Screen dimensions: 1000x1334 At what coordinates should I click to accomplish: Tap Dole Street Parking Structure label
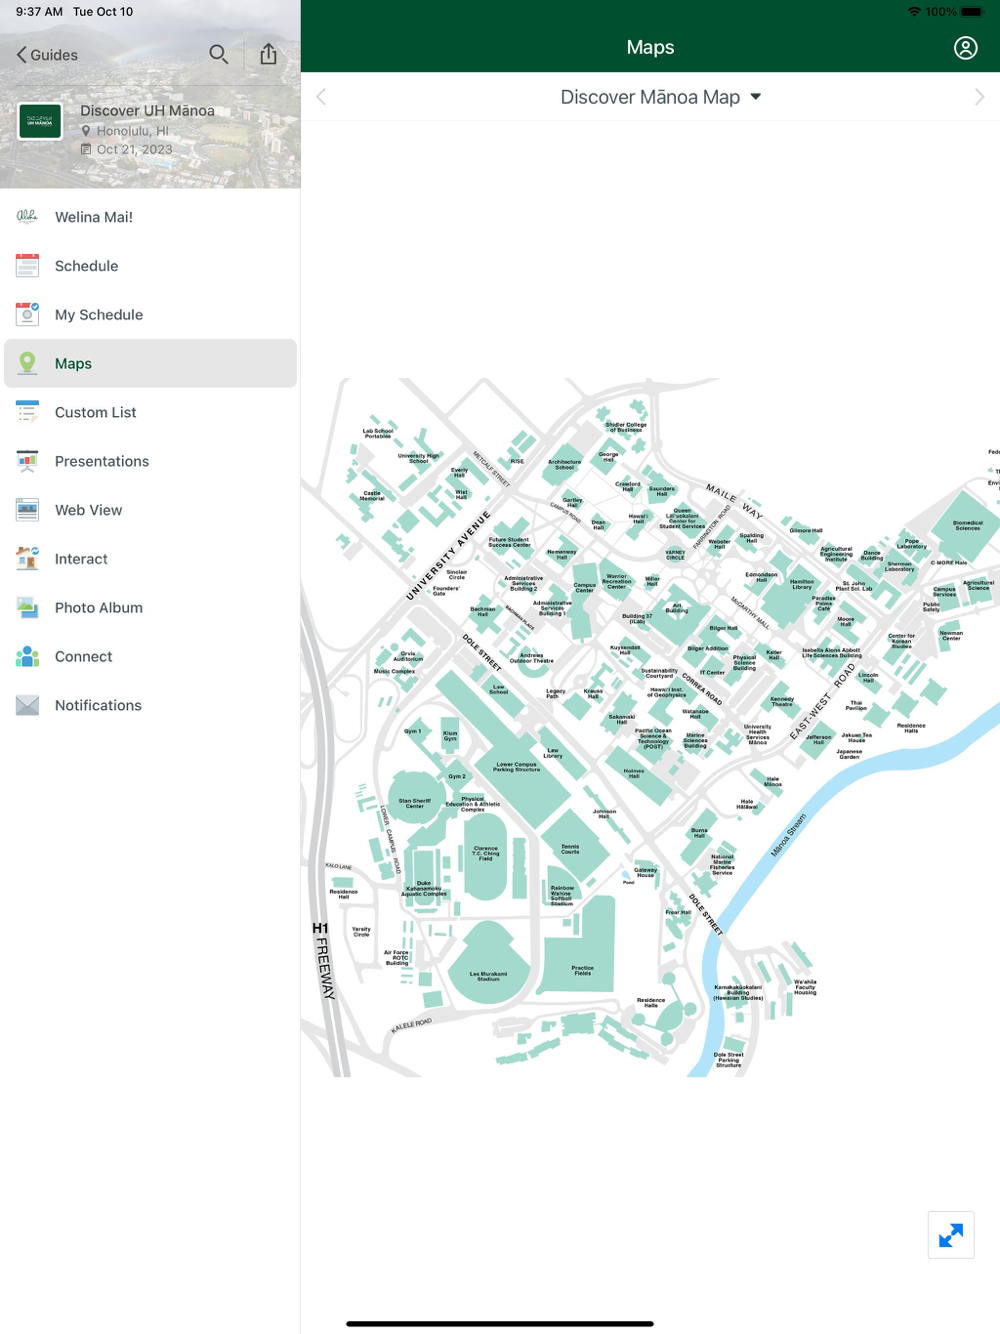click(x=728, y=1059)
